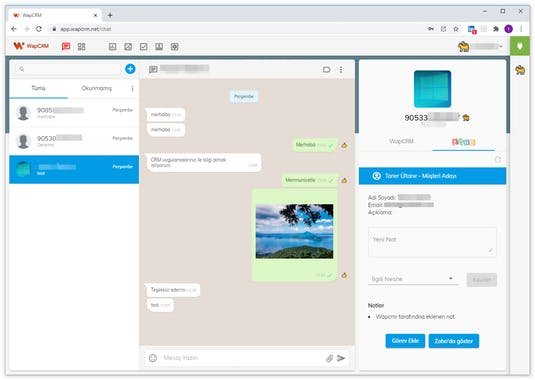Switch to the Zoho tab in contact panel
Screen dimensions: 535x380
[463, 142]
